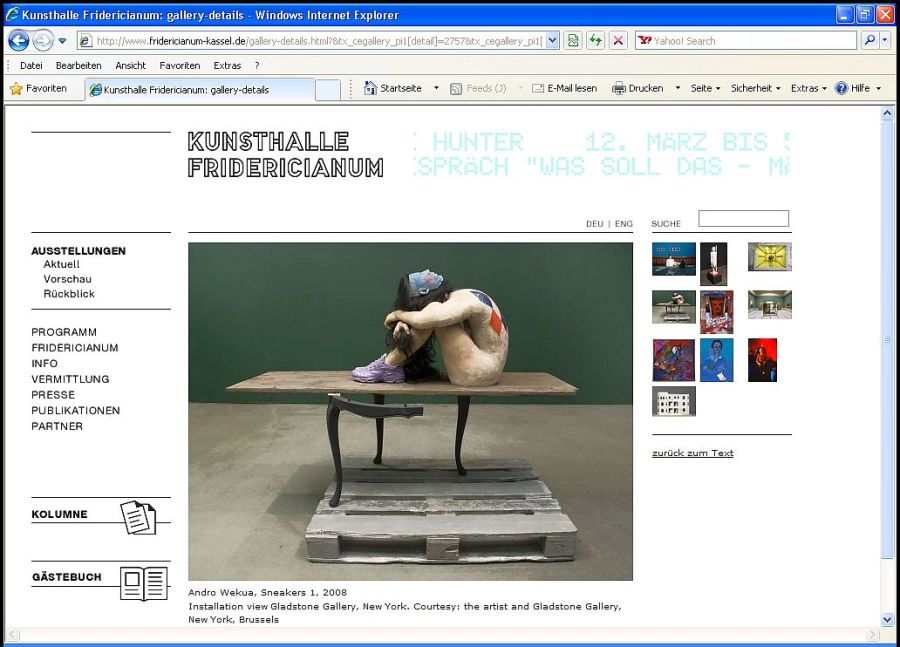The image size is (900, 647).
Task: Open the yellow room thumbnail
Action: [x=770, y=257]
